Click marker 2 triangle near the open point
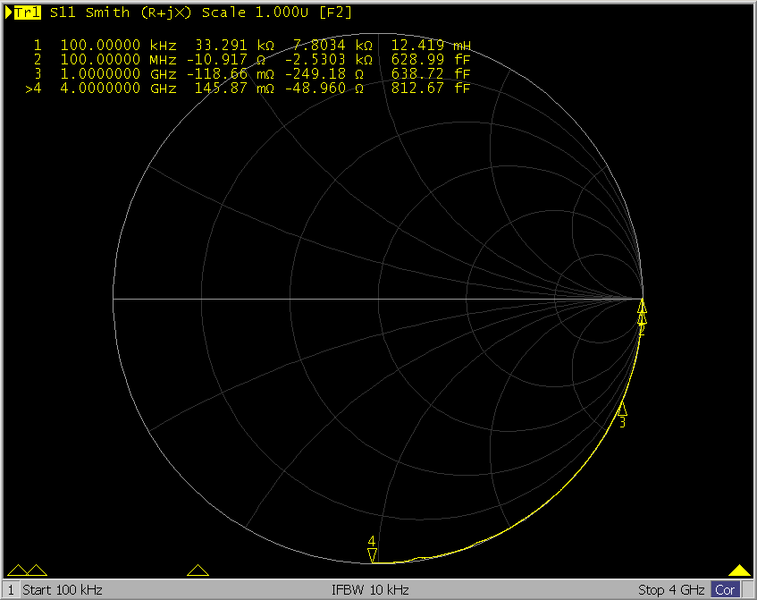The height and width of the screenshot is (600, 757). tap(642, 319)
